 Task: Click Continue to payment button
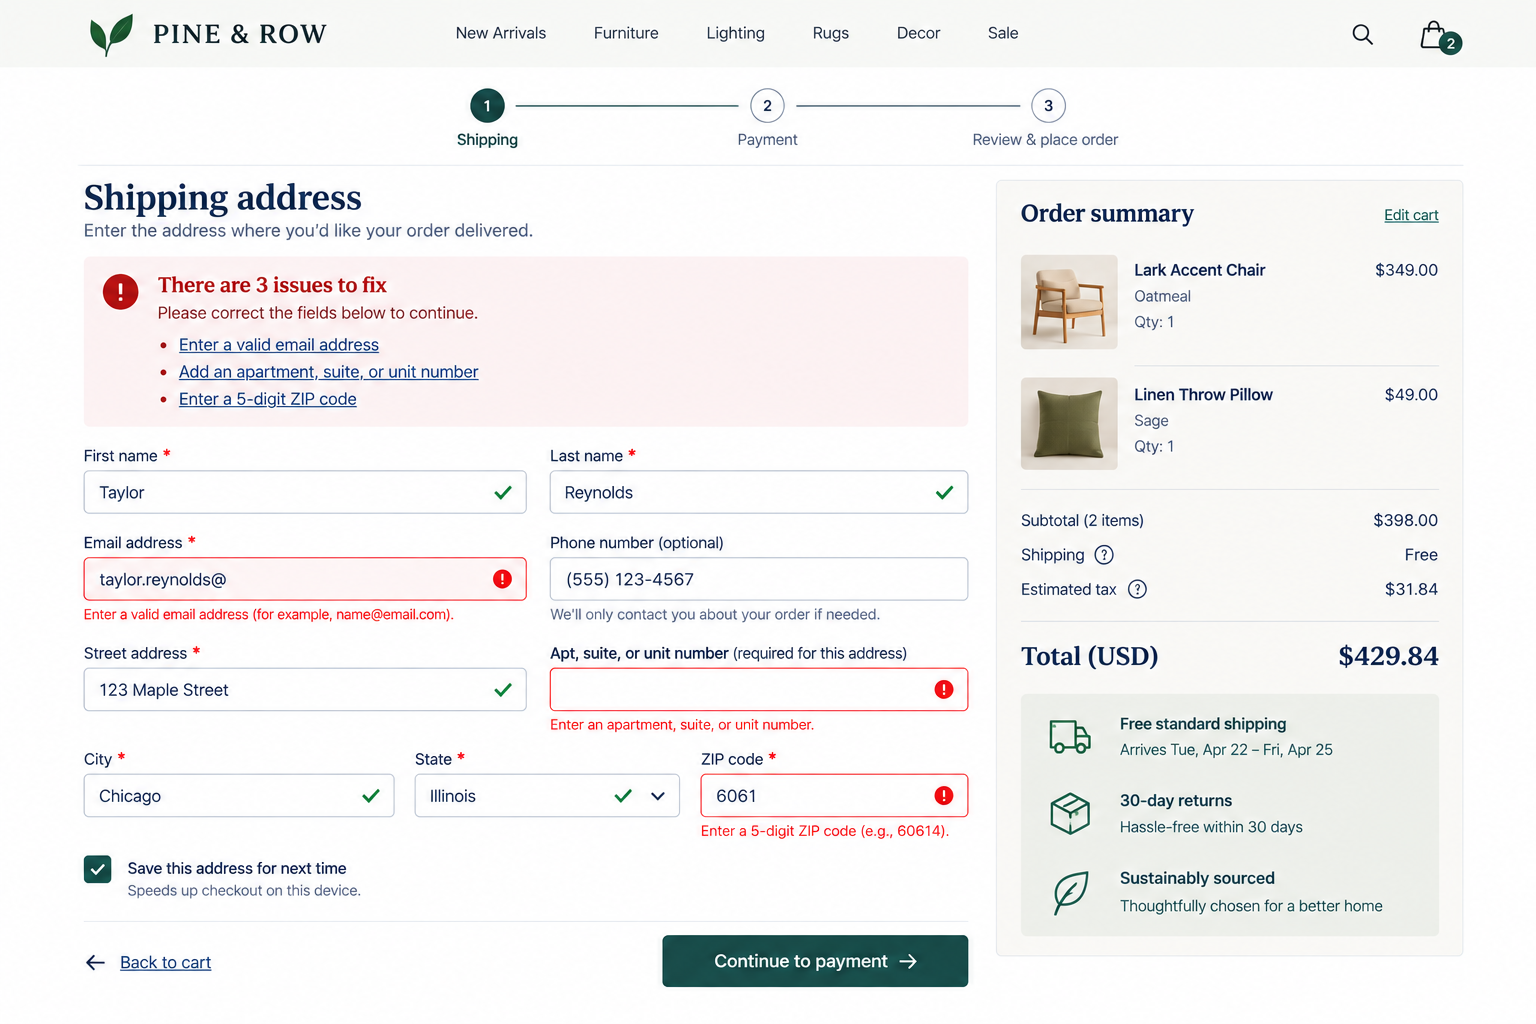[x=815, y=961]
